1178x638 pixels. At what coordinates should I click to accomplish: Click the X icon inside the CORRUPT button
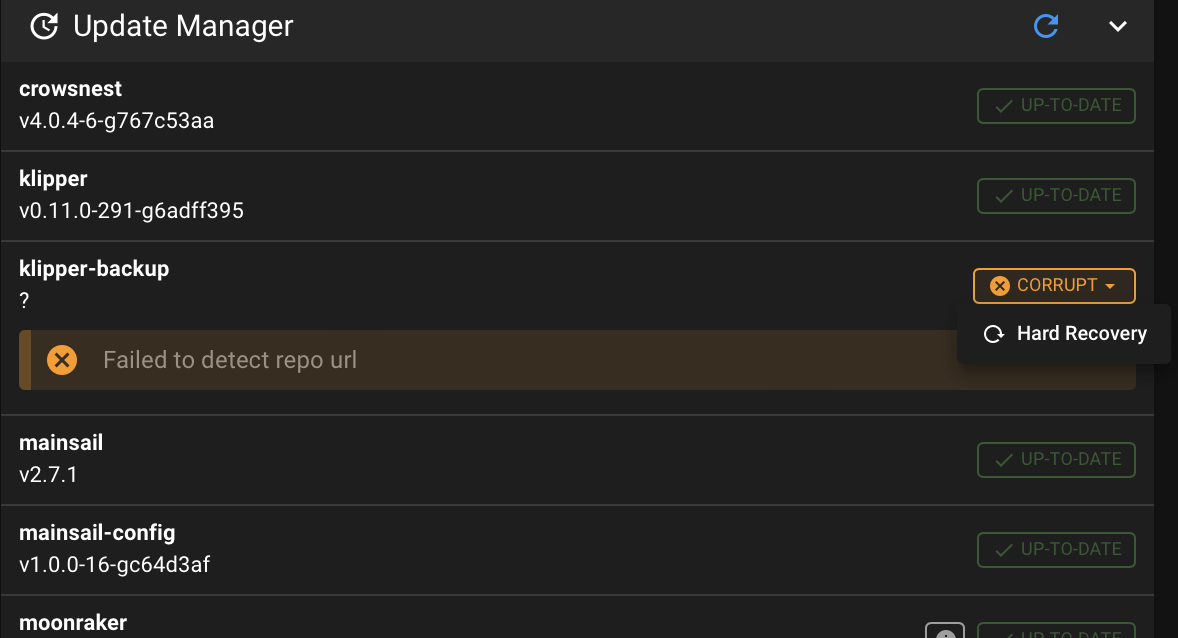999,286
